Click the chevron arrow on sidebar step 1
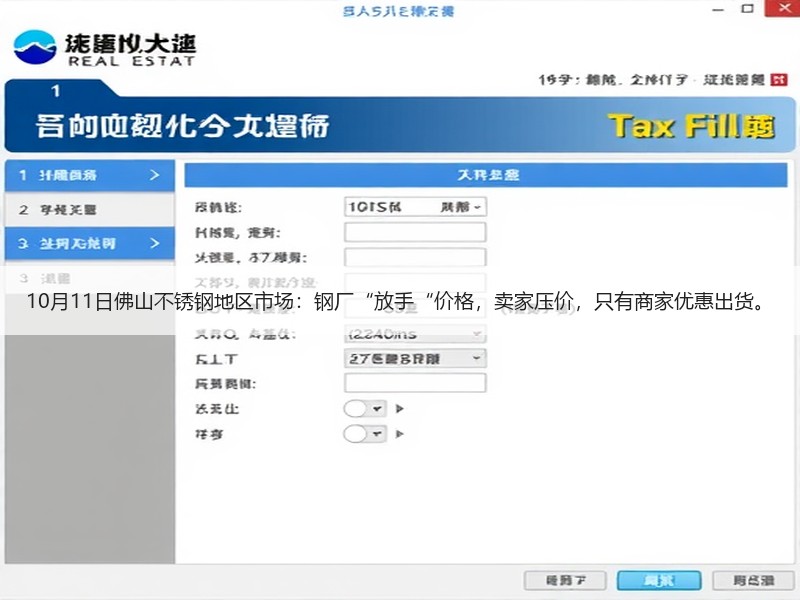The width and height of the screenshot is (800, 600). point(155,175)
